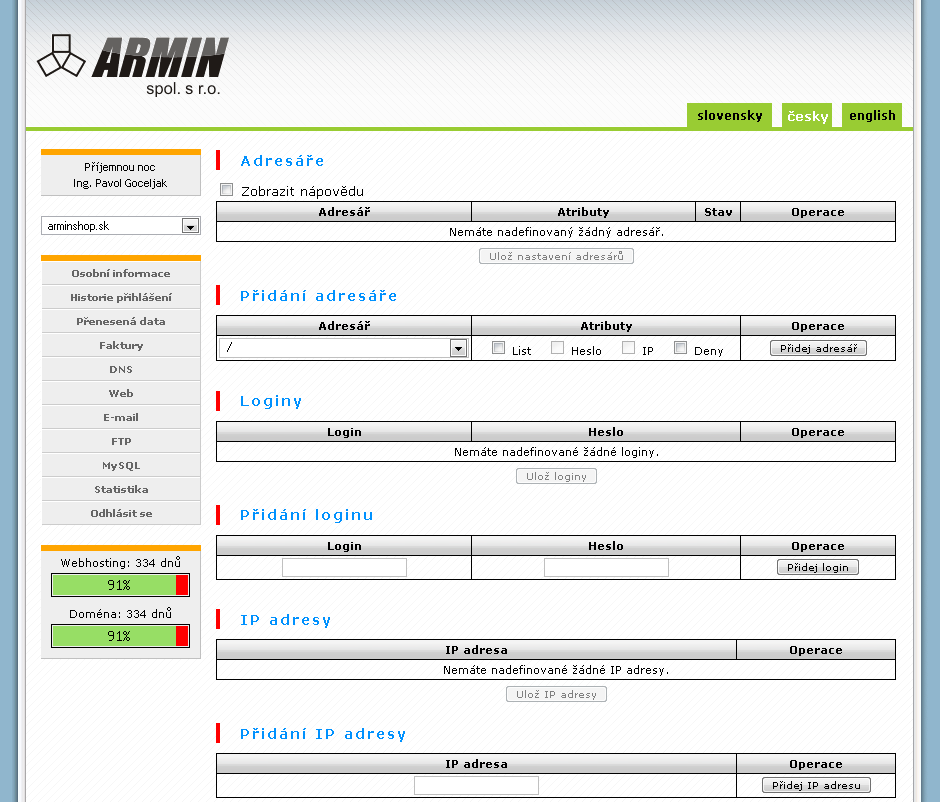This screenshot has width=940, height=802.
Task: Click 'Nemáte nadefinovaný žádný adresář.' message
Action: [556, 232]
